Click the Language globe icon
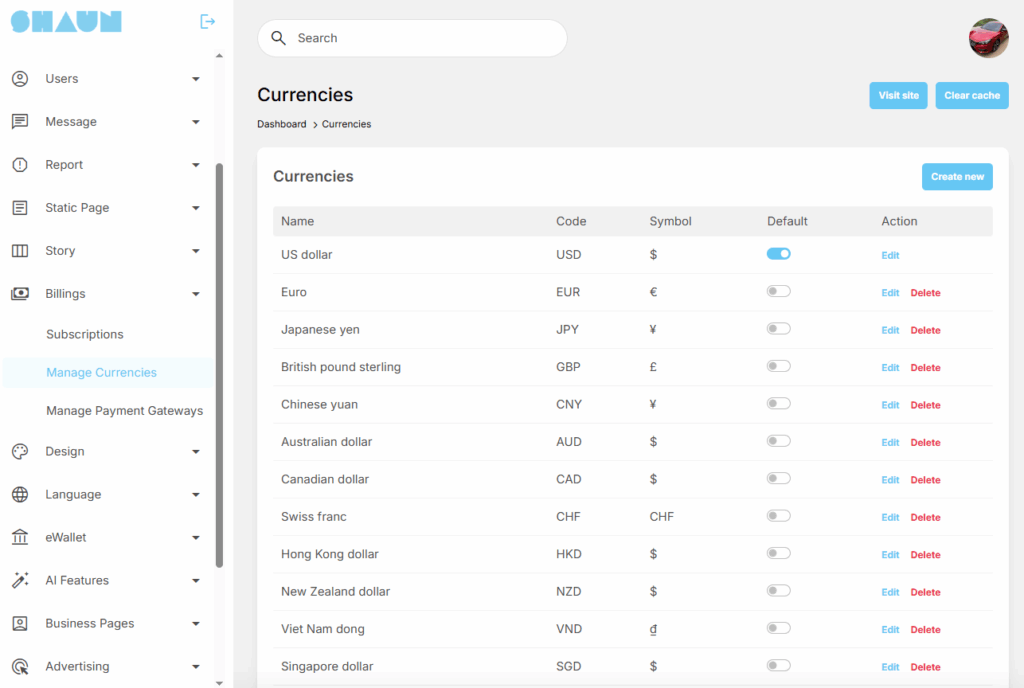The image size is (1024, 688). click(x=20, y=495)
